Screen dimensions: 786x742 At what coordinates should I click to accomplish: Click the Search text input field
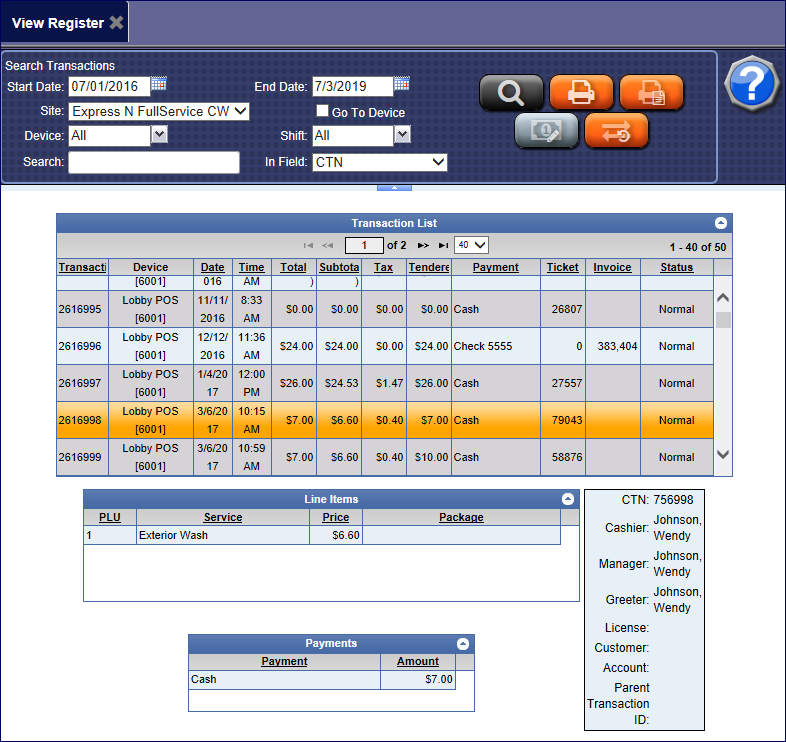click(x=154, y=162)
